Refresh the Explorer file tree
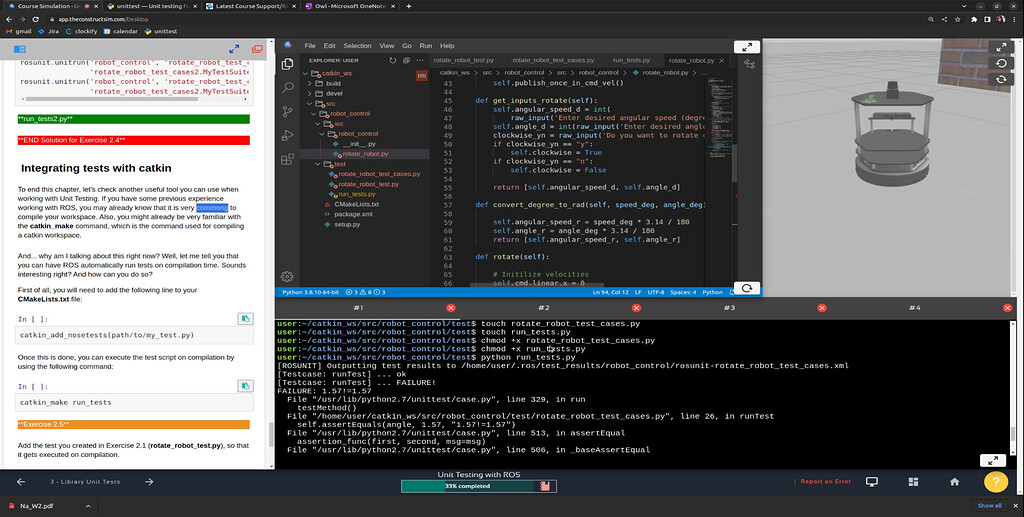The image size is (1024, 517). click(392, 60)
